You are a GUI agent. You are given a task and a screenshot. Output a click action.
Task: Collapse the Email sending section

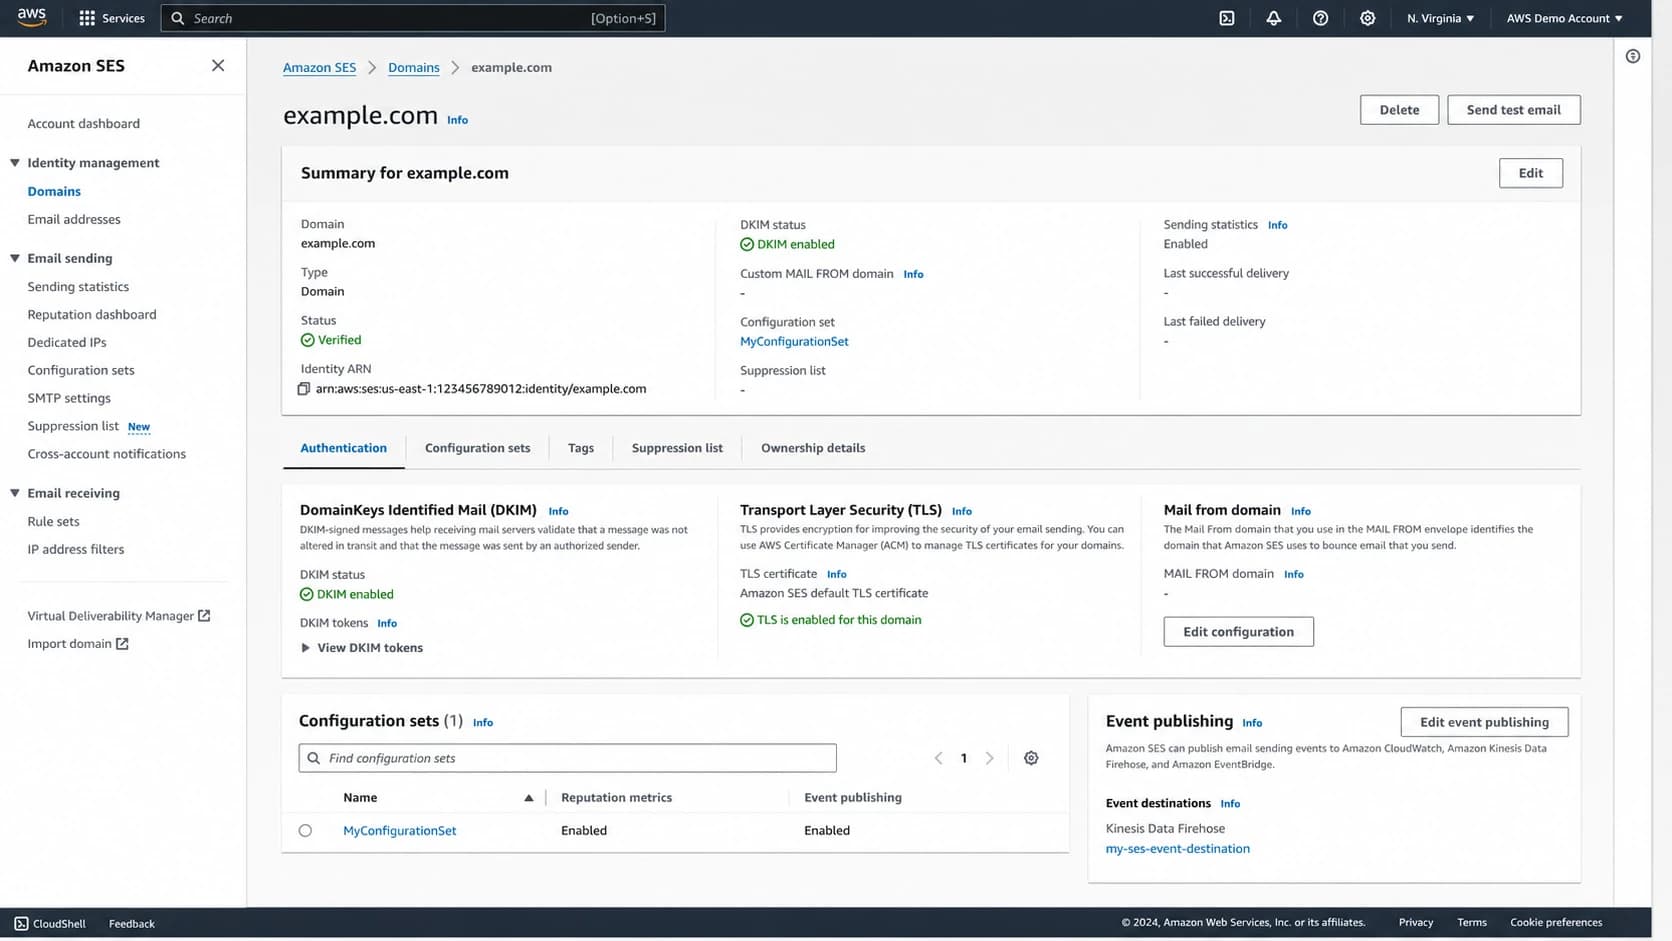(15, 258)
